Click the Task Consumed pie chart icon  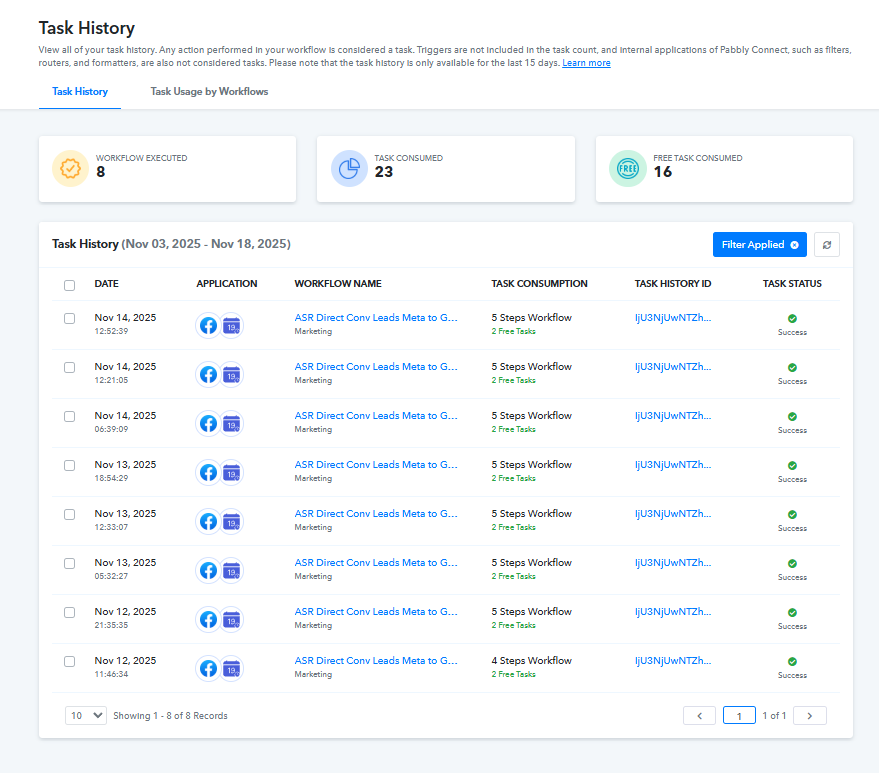pos(349,169)
